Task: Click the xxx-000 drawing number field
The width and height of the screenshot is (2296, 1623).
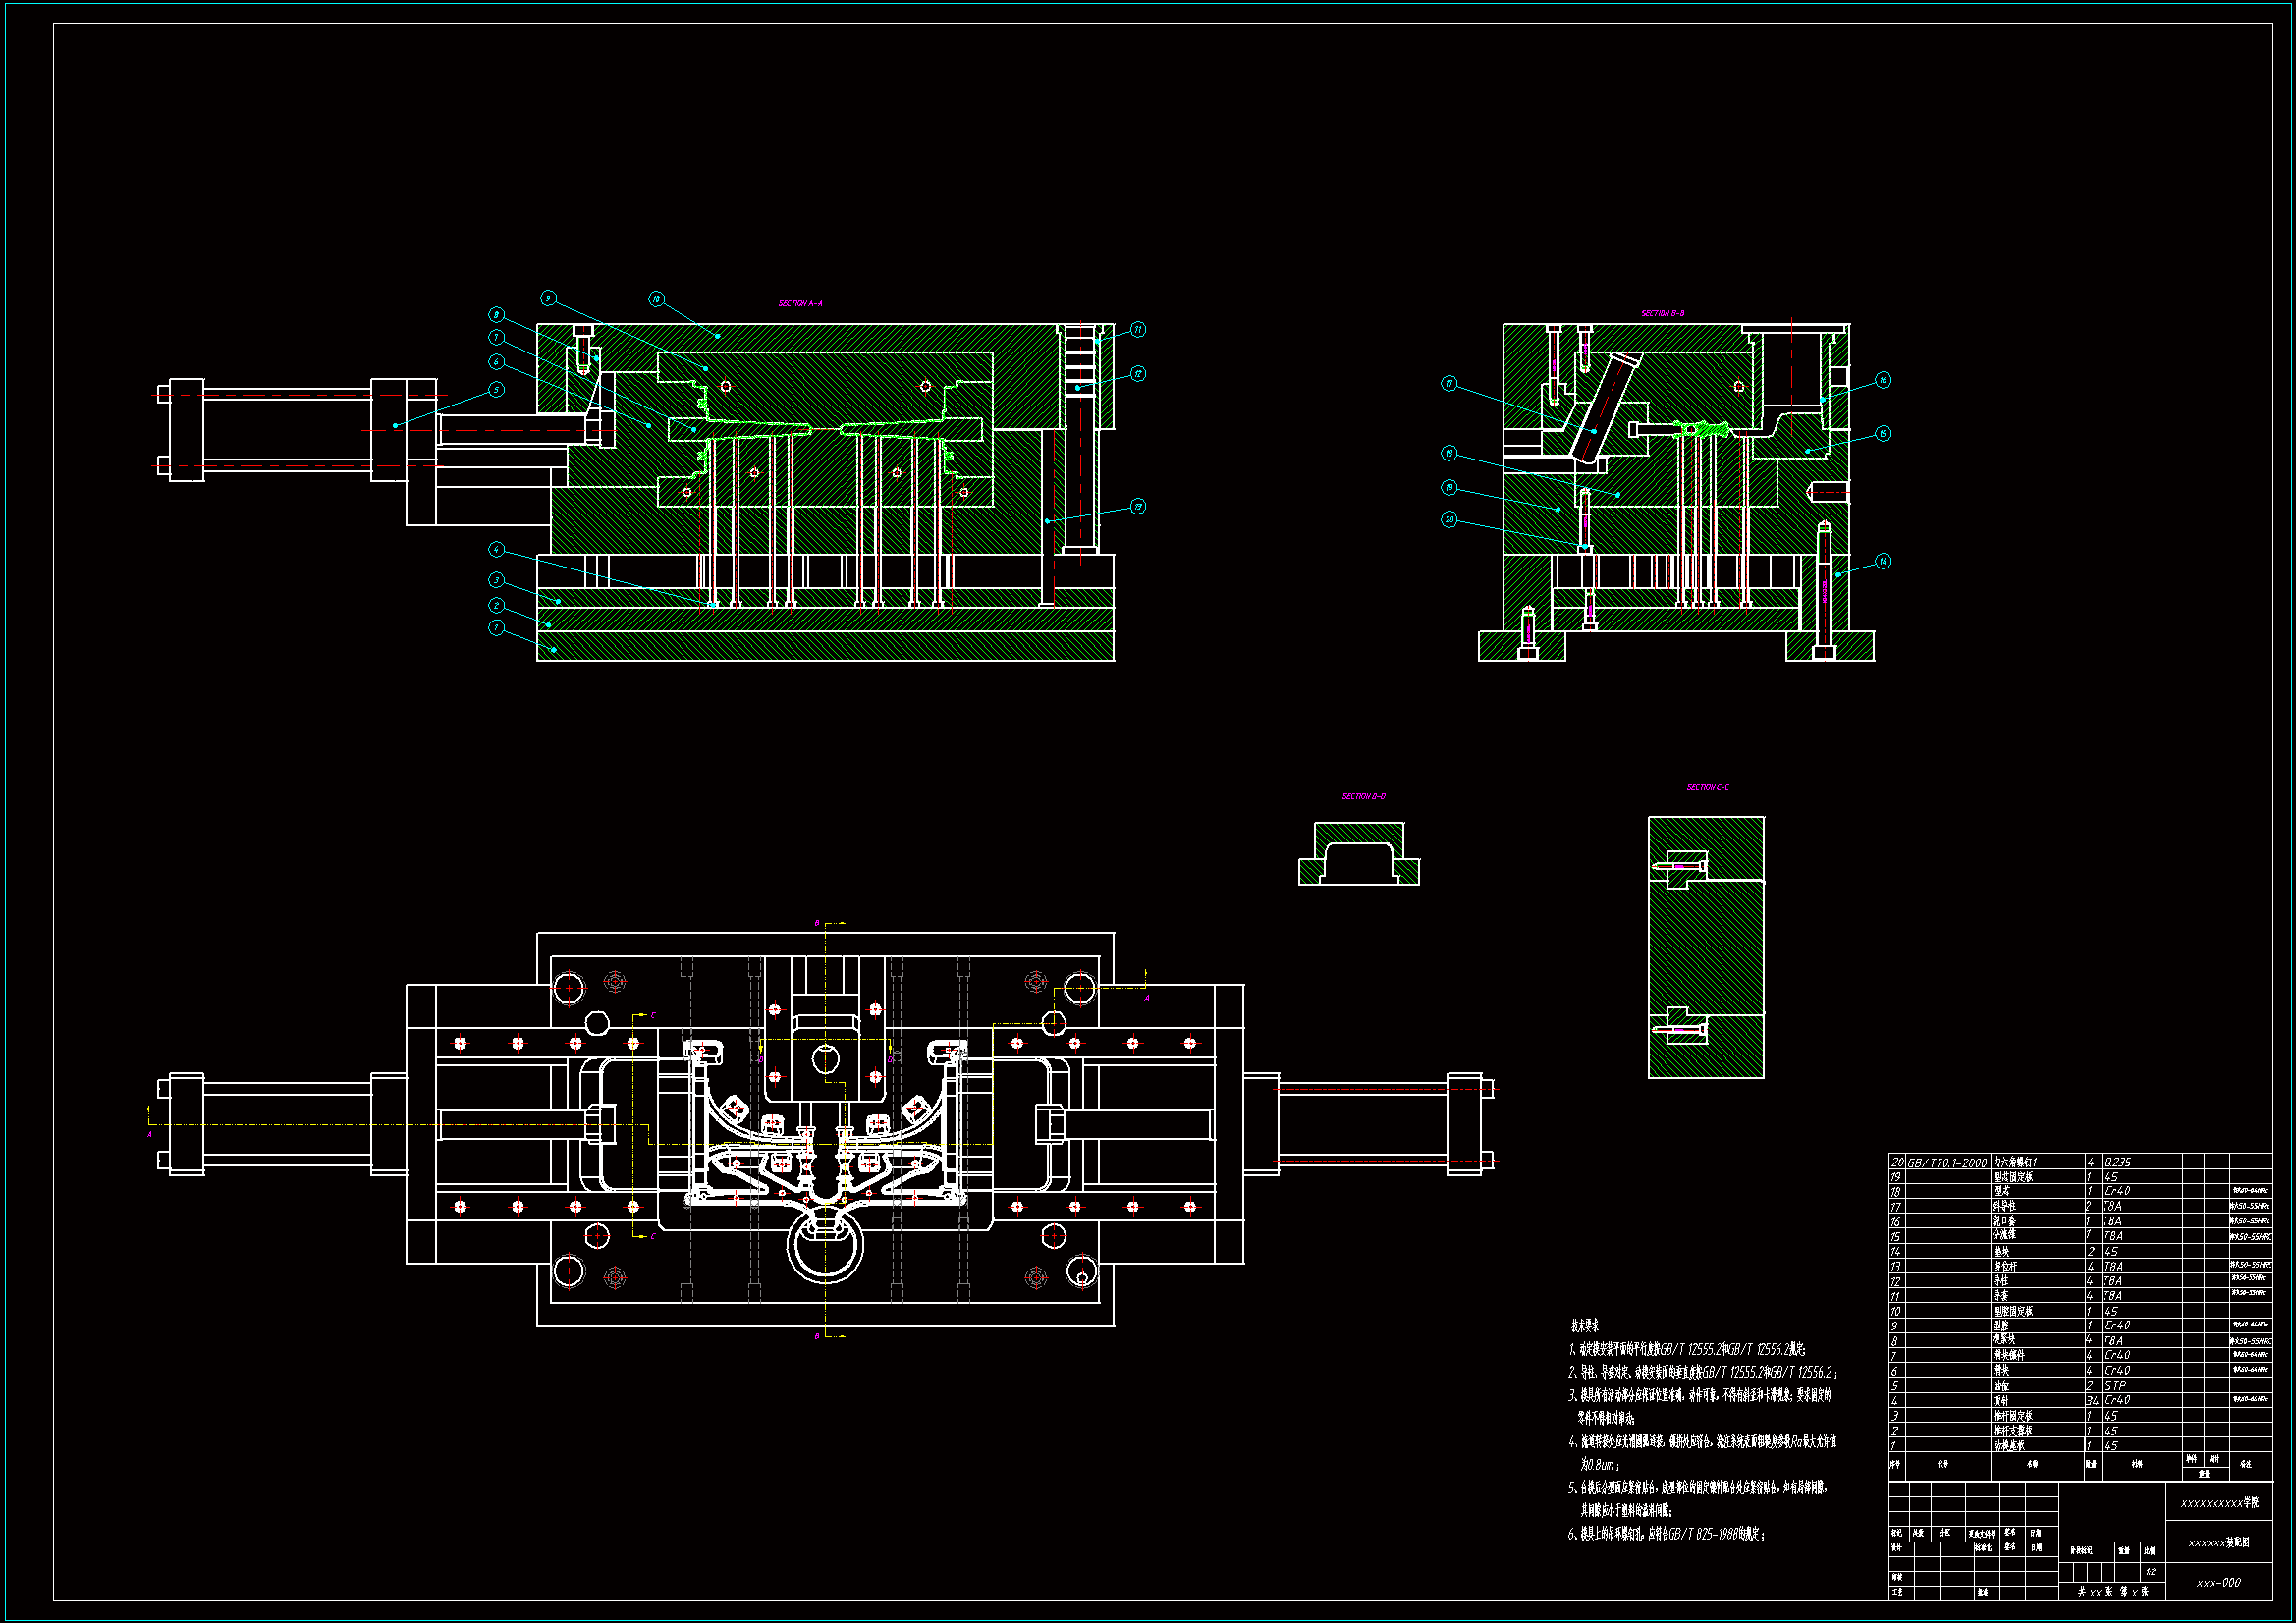Action: click(2218, 1583)
